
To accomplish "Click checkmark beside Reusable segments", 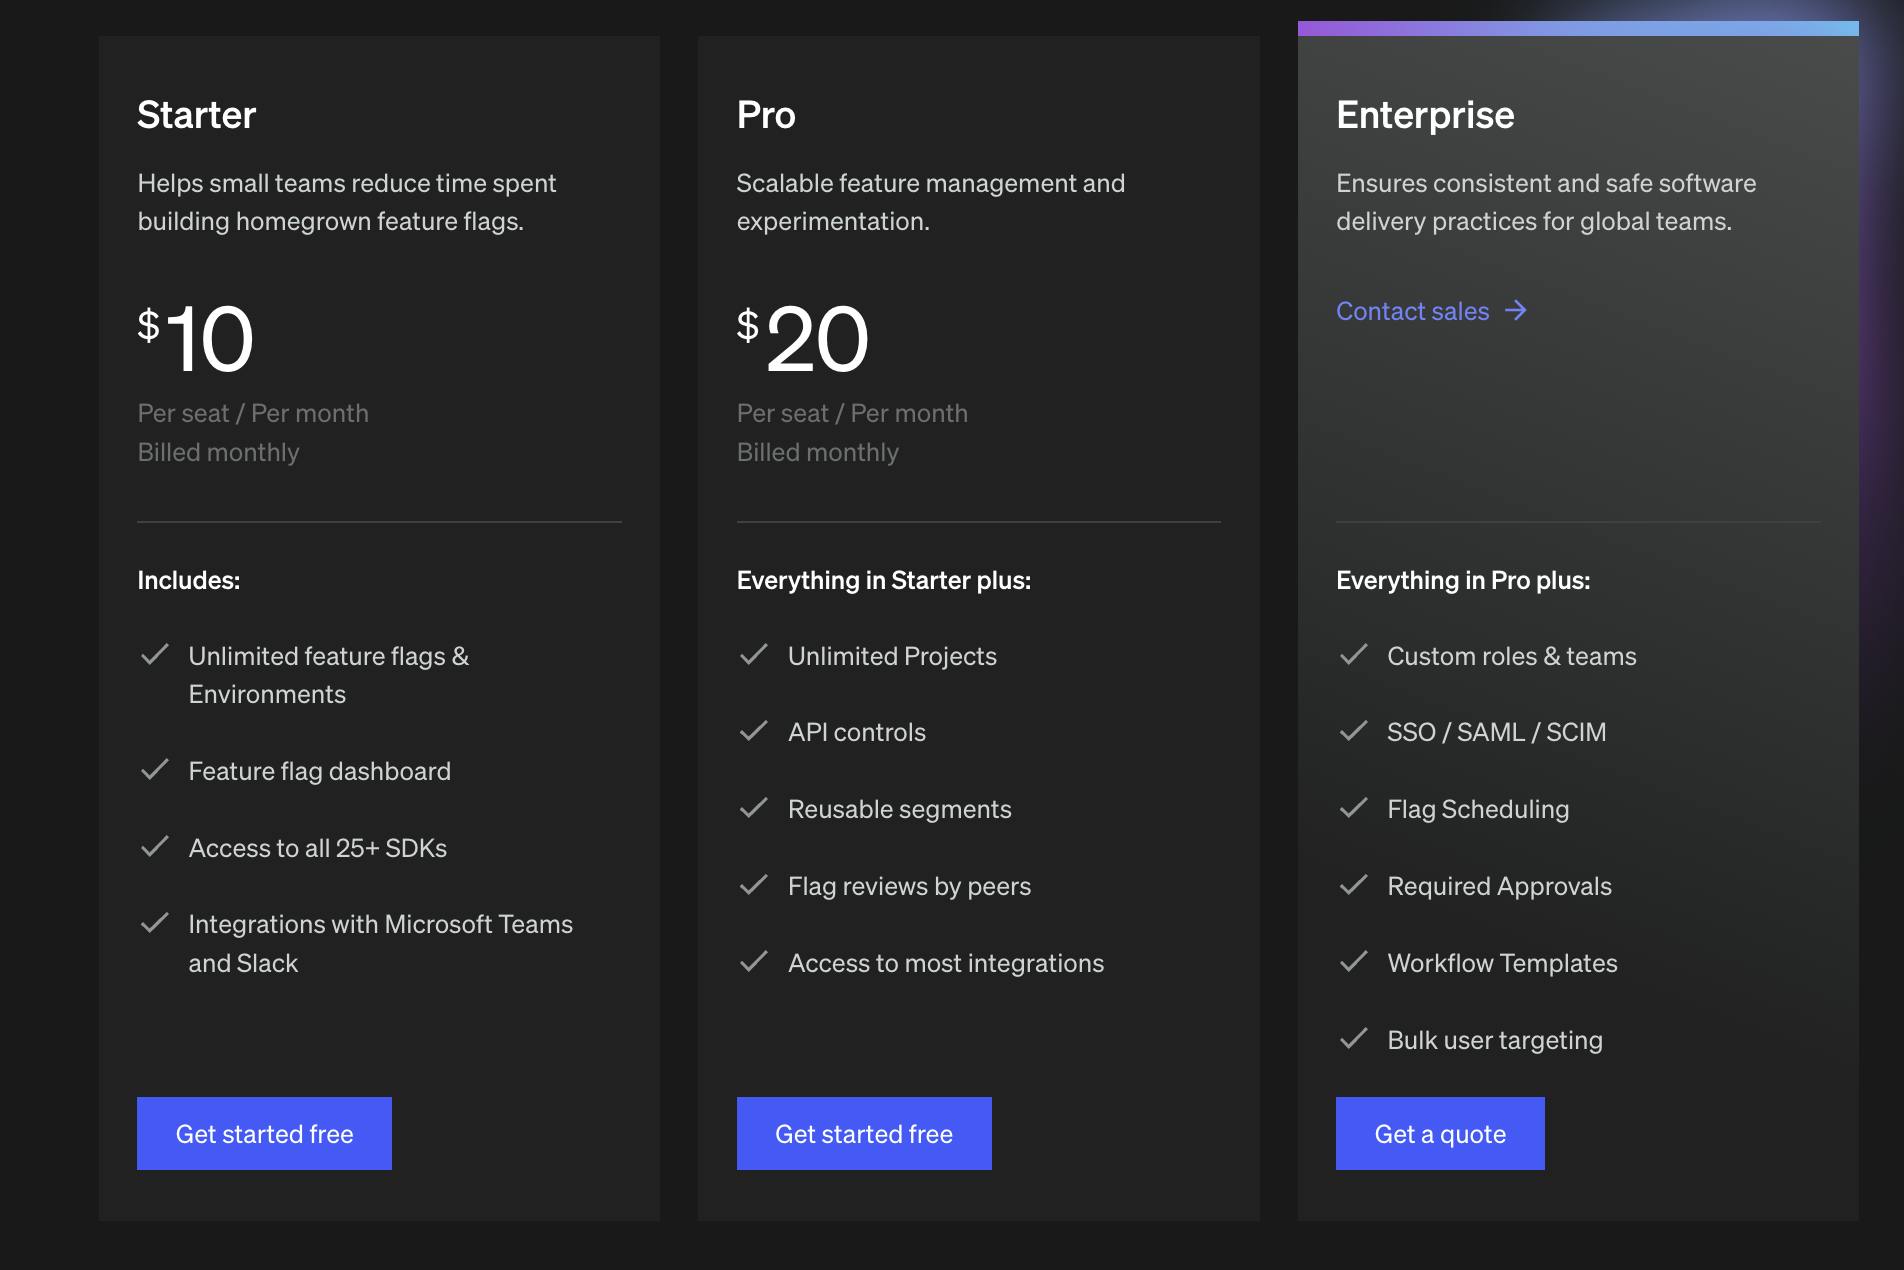I will click(754, 808).
